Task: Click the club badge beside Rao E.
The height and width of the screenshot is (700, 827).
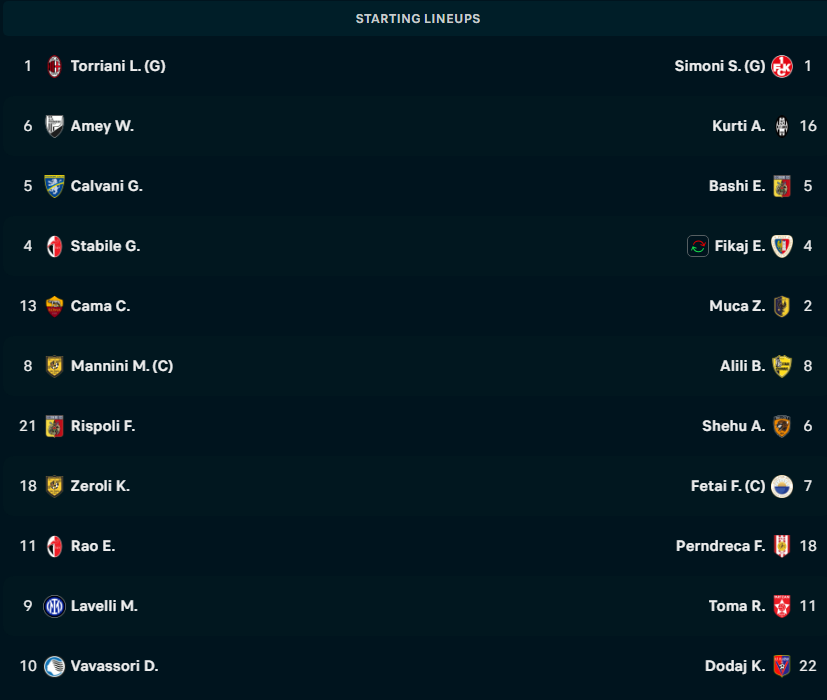Action: 54,546
